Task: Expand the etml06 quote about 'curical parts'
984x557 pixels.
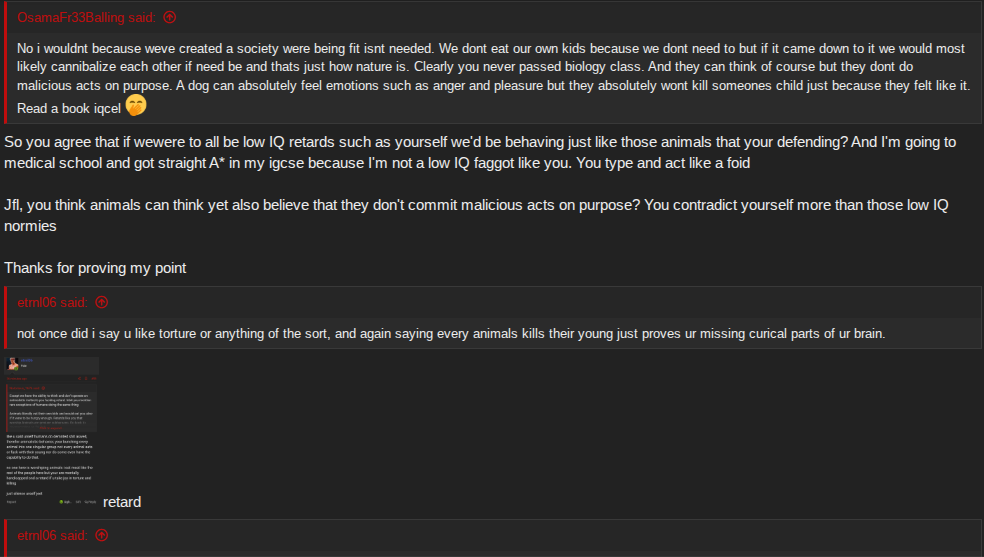Action: click(493, 333)
